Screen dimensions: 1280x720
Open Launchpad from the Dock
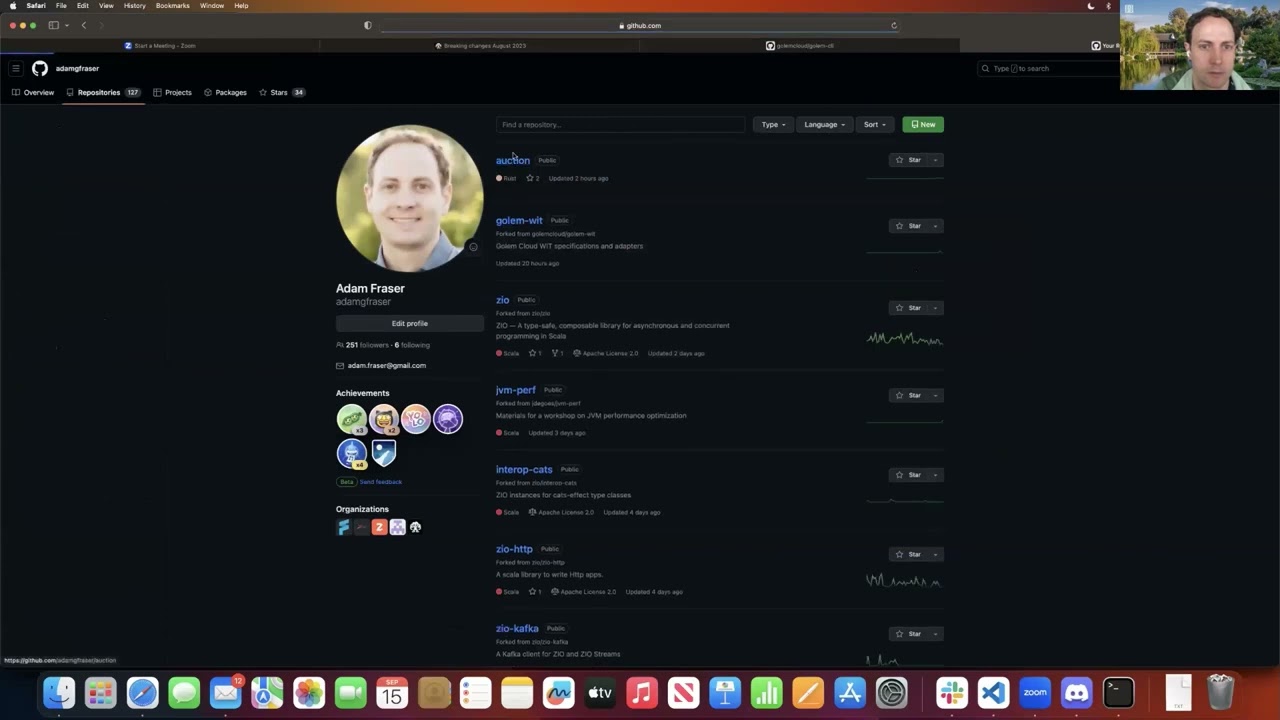pos(100,692)
